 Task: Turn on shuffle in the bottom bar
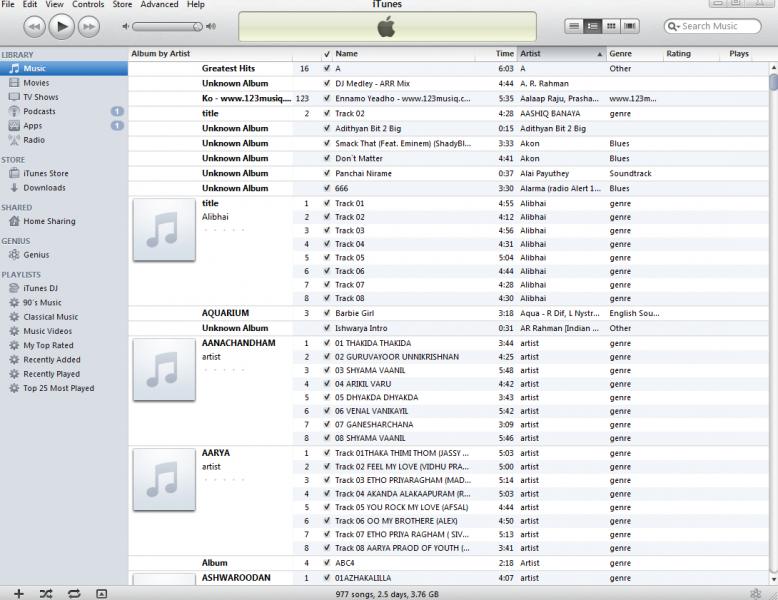(x=46, y=593)
